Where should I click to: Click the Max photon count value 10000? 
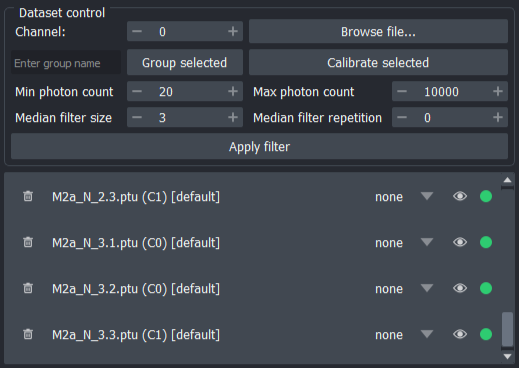[x=450, y=91]
